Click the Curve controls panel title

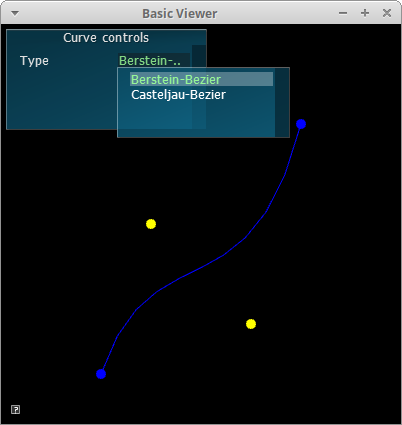(x=106, y=38)
